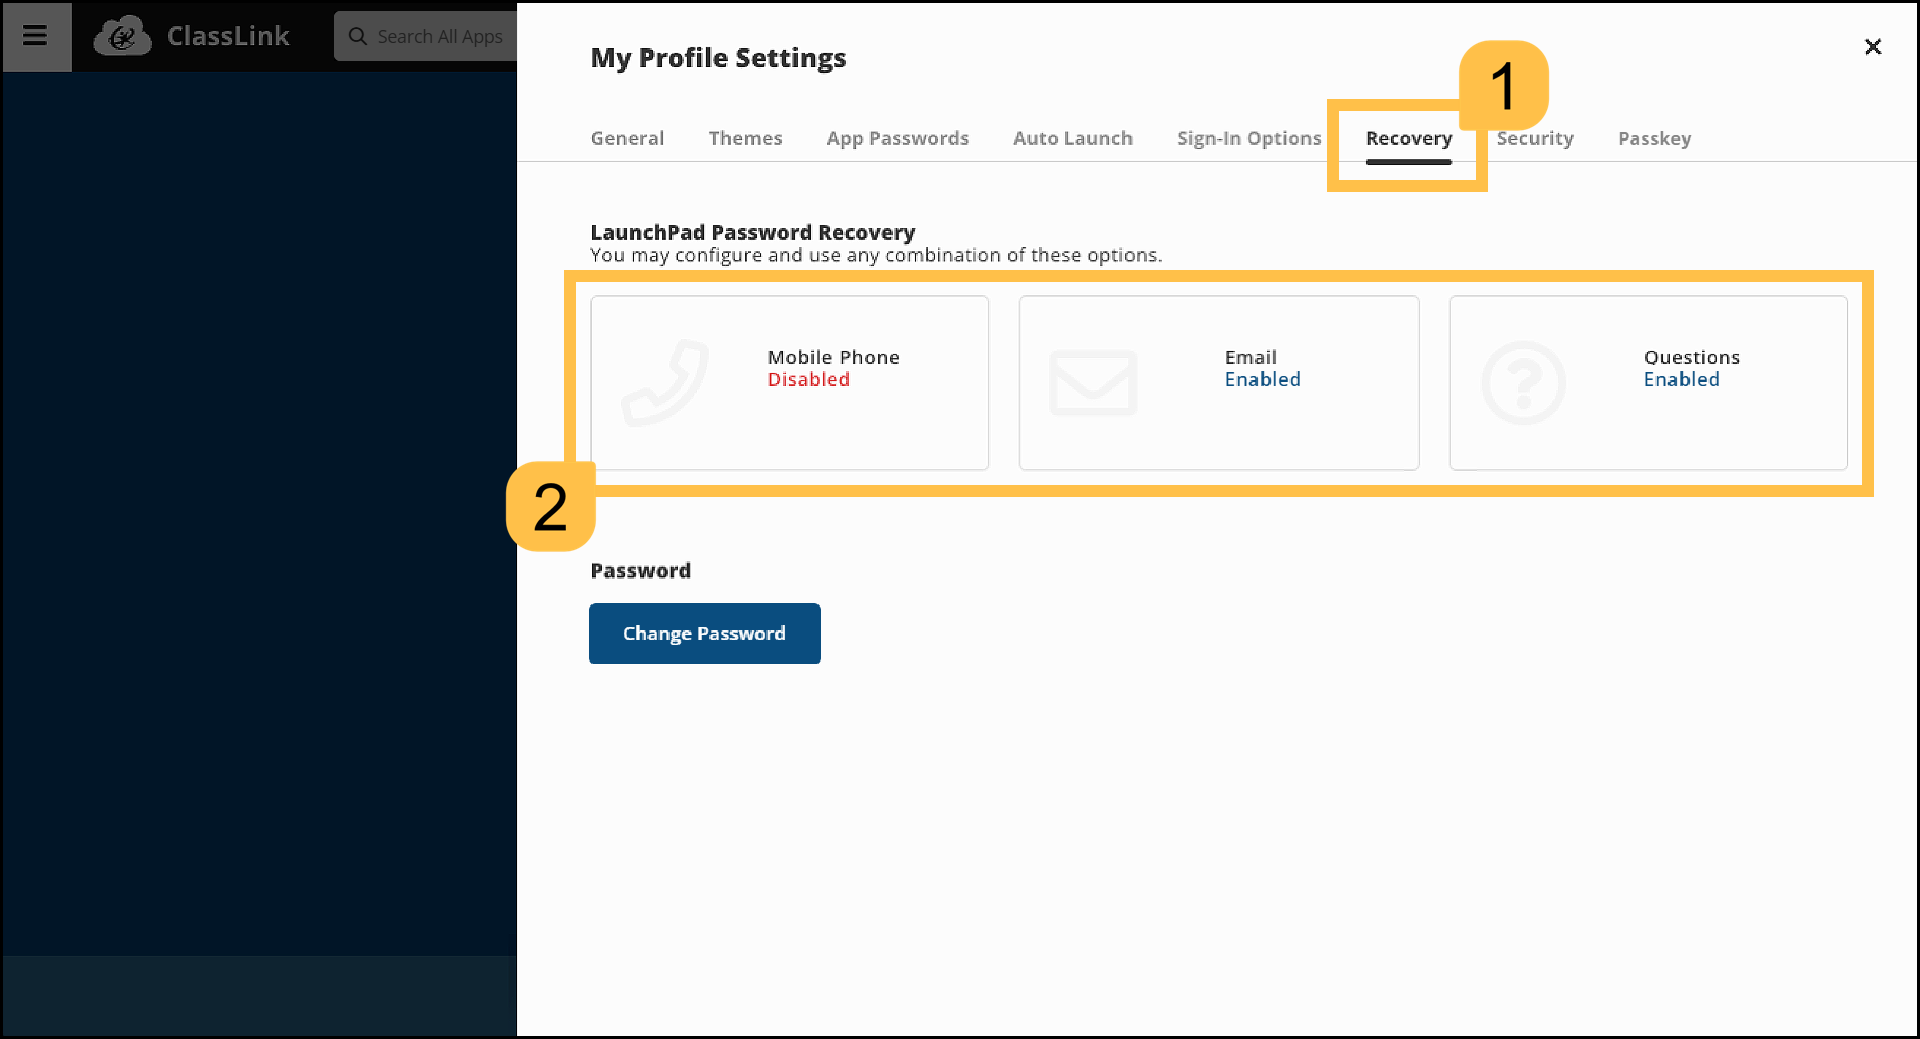Click the search magnifier icon
The width and height of the screenshot is (1920, 1039).
(357, 36)
